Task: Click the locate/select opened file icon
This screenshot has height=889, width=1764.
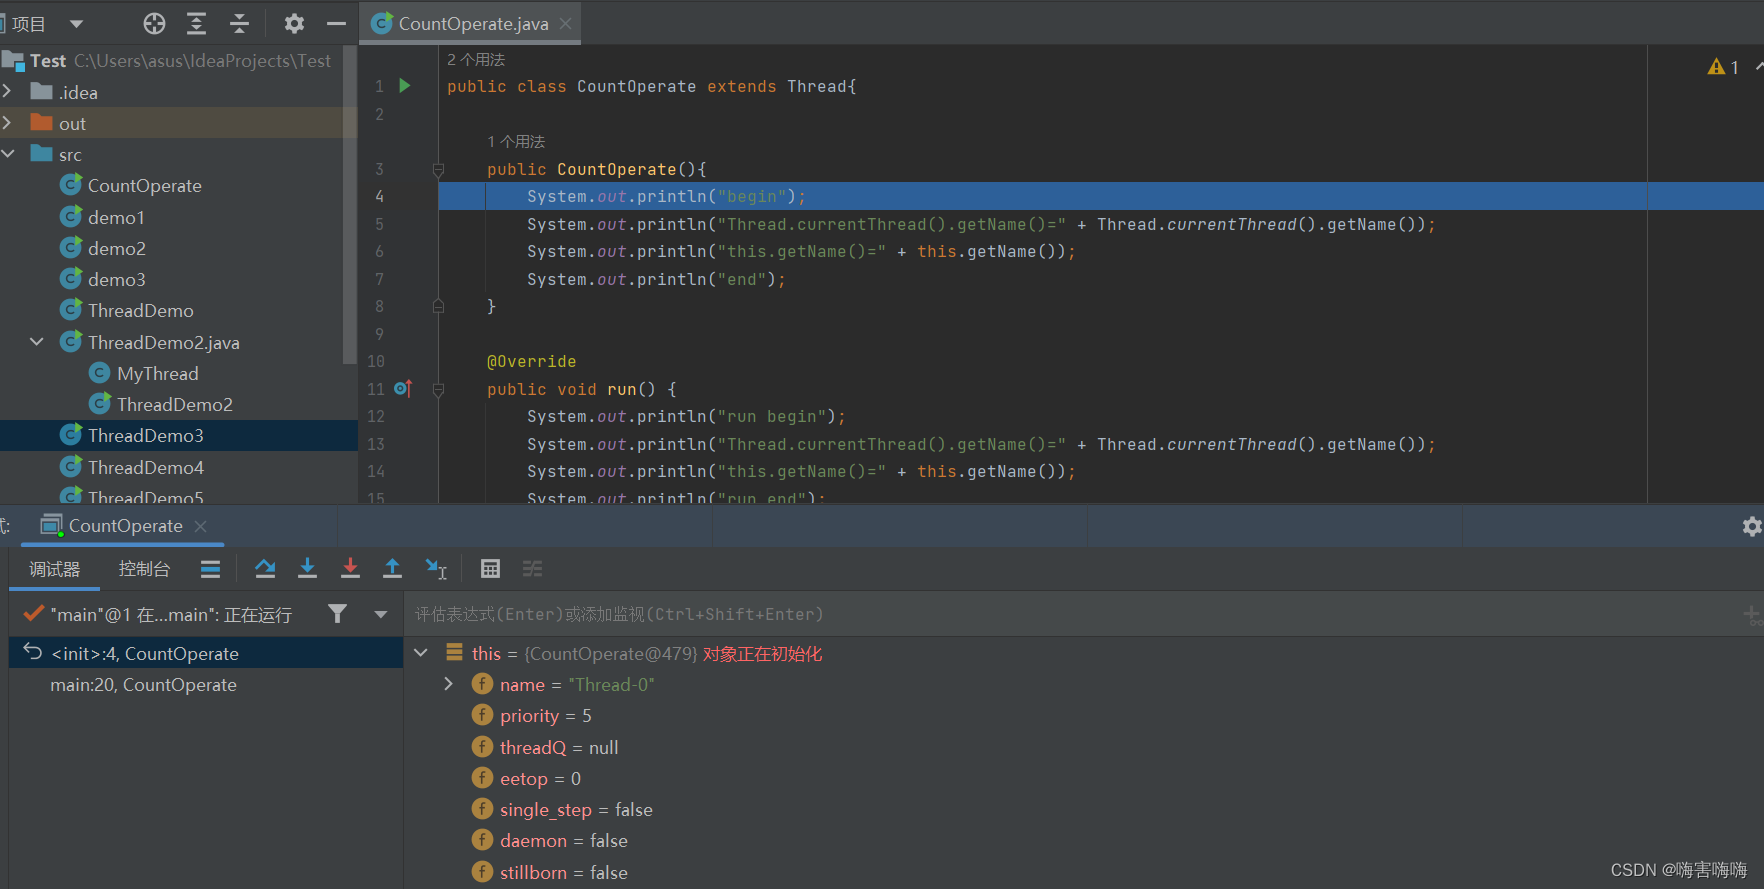Action: 154,23
